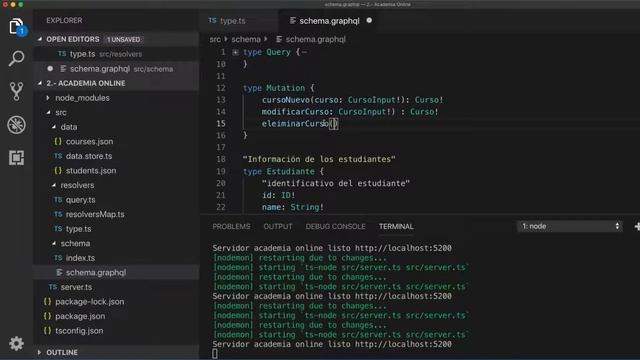Viewport: 640px width, 360px height.
Task: Expand folded type Query block
Action: click(236, 52)
